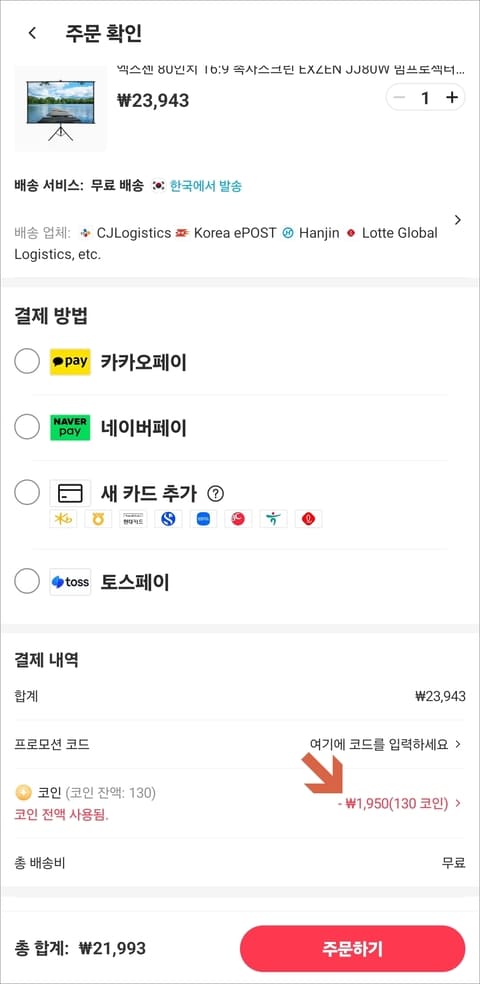Image resolution: width=480 pixels, height=984 pixels.
Task: Increase quantity with the plus icon
Action: (451, 98)
